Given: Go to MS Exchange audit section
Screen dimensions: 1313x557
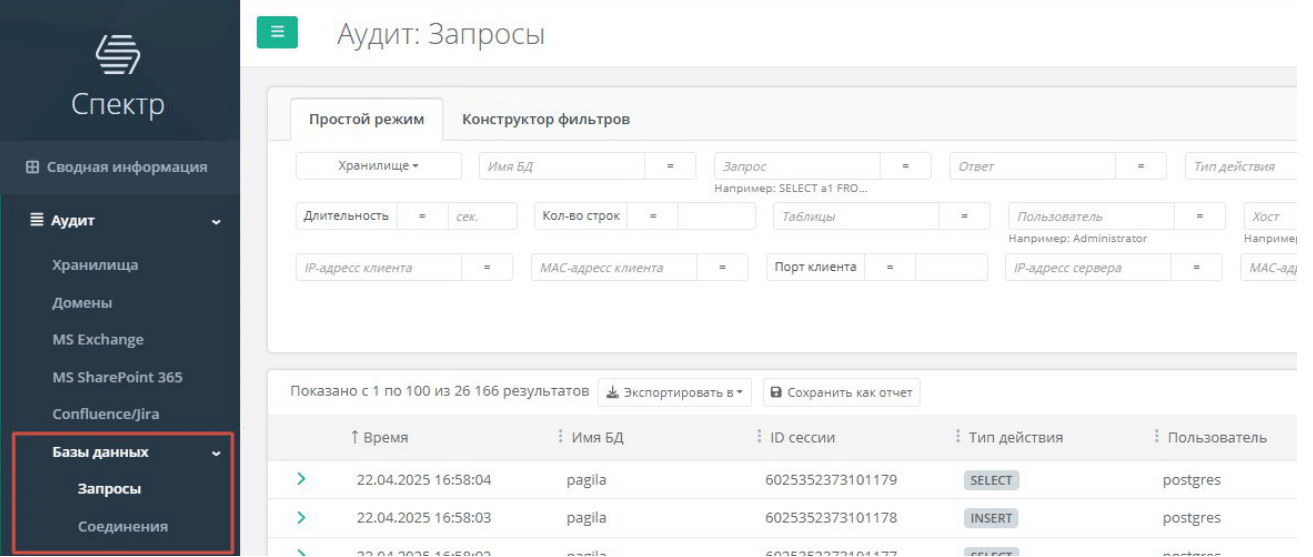Looking at the screenshot, I should click(x=98, y=340).
